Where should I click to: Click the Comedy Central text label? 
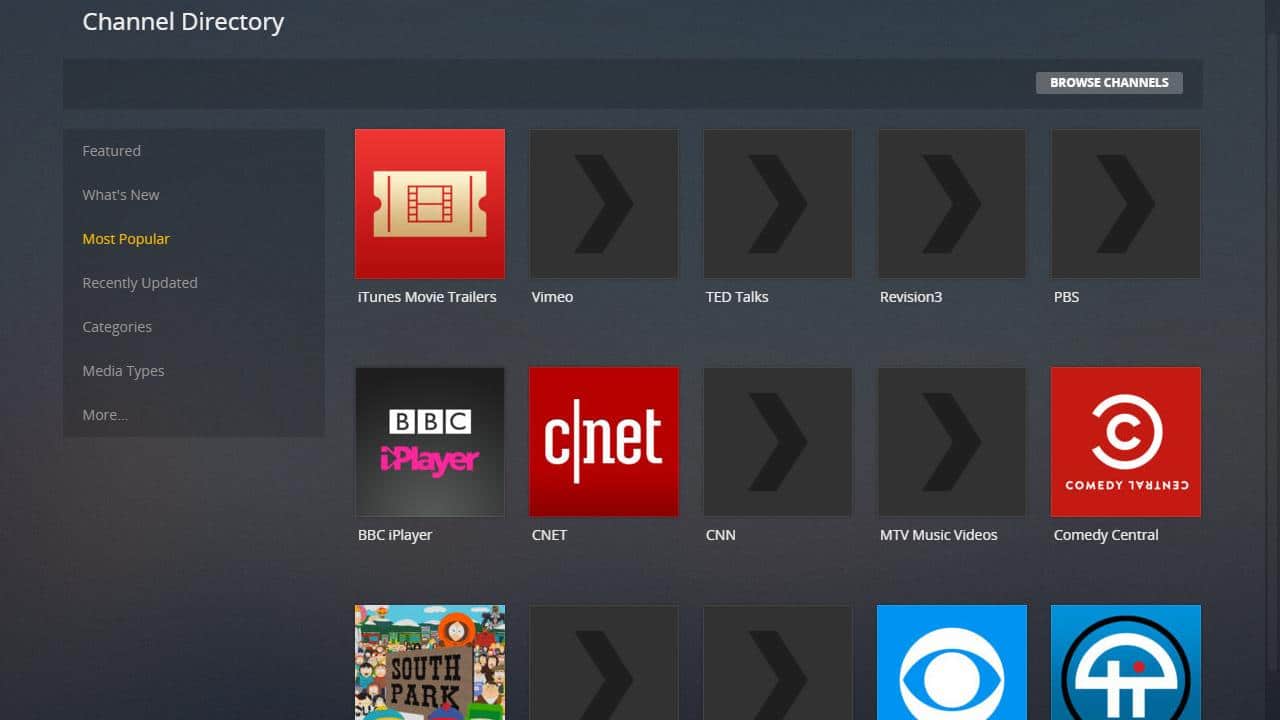1106,535
